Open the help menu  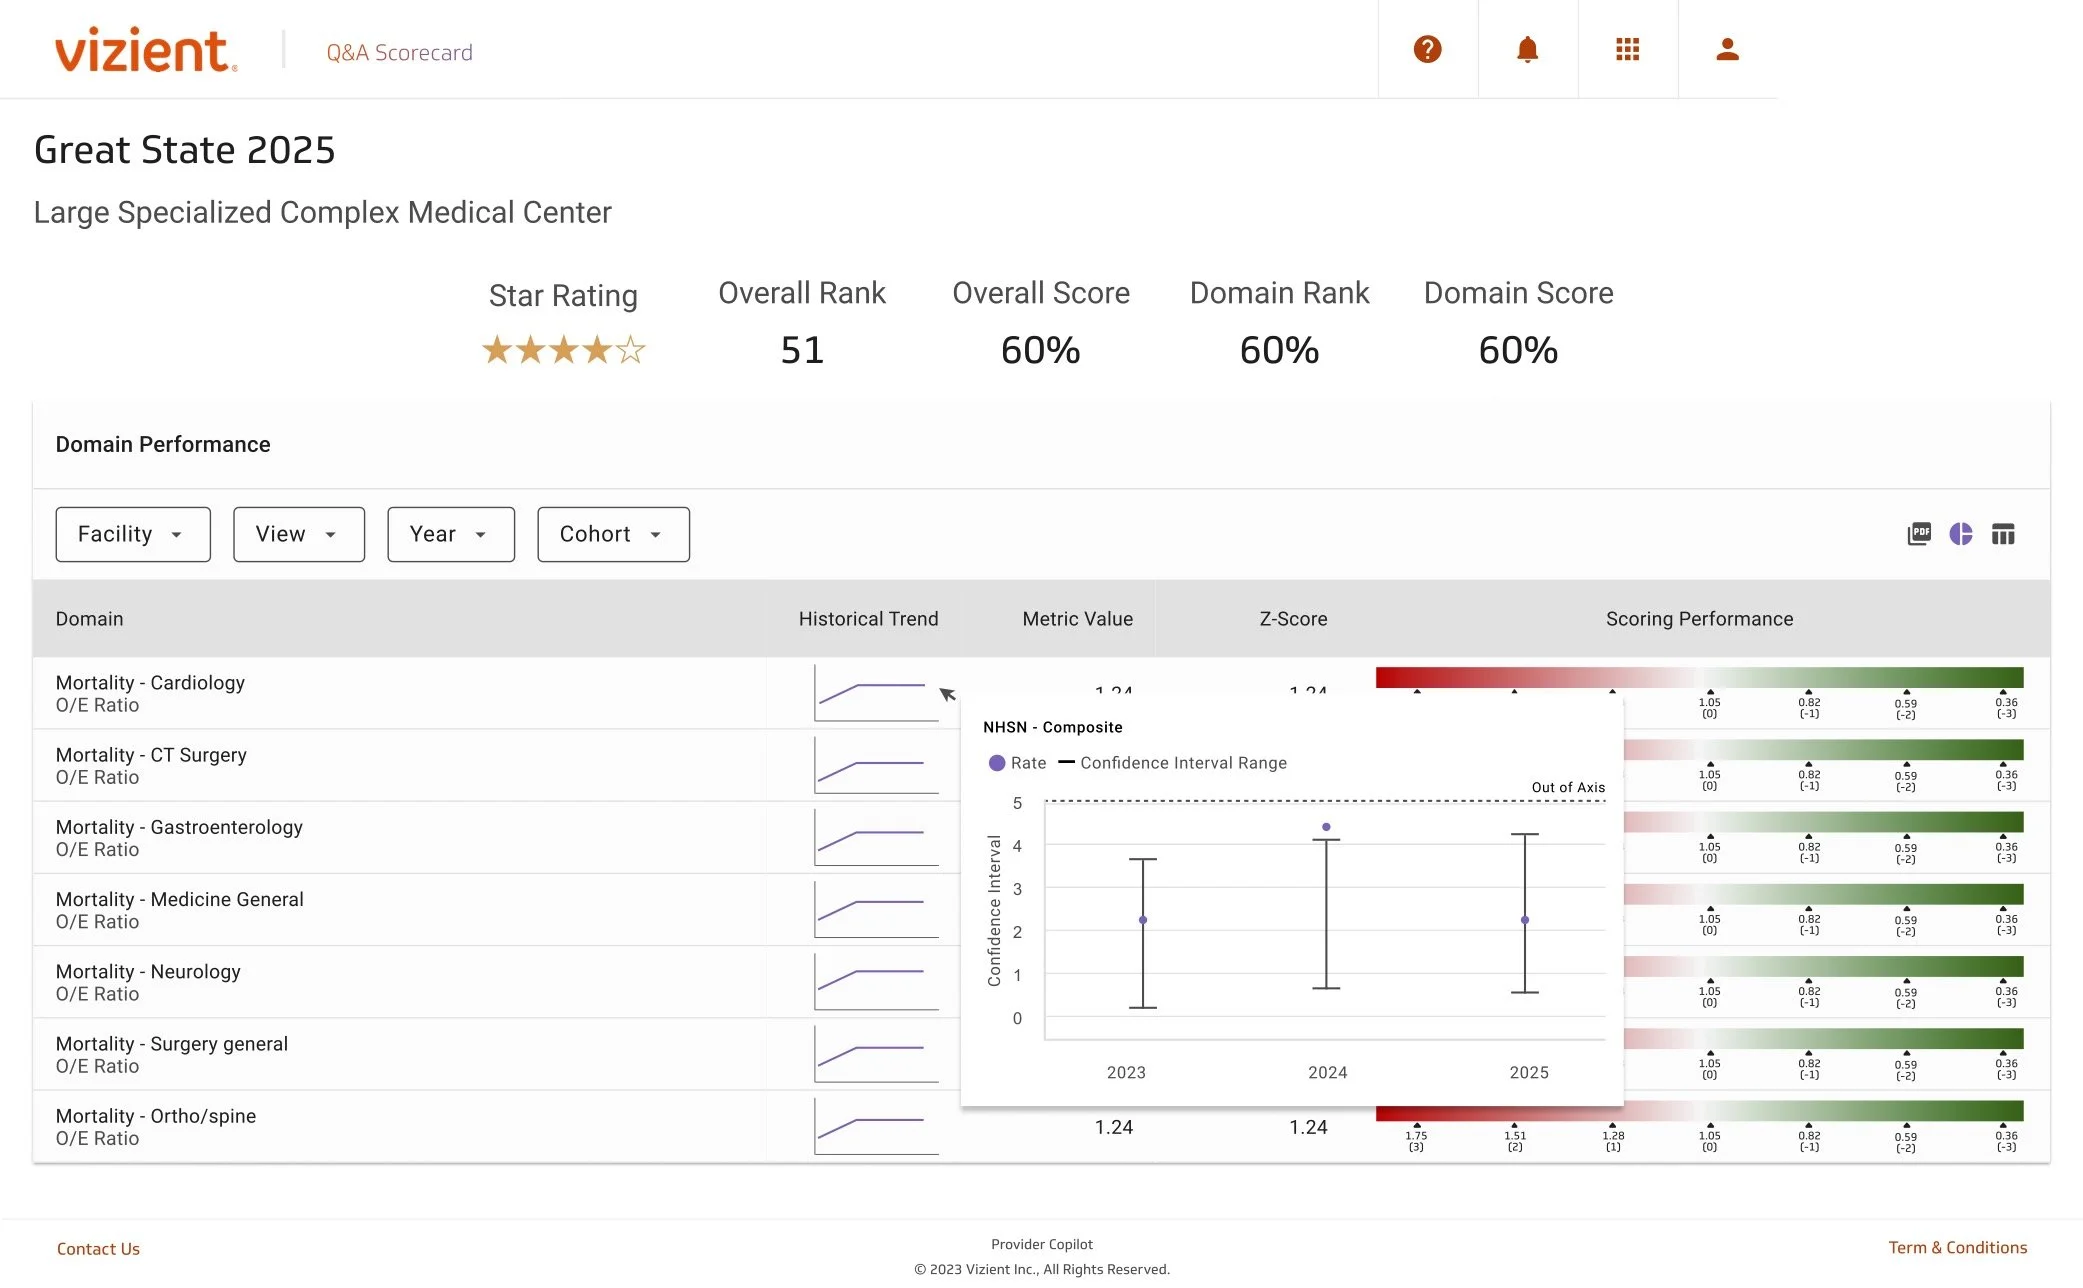coord(1427,48)
